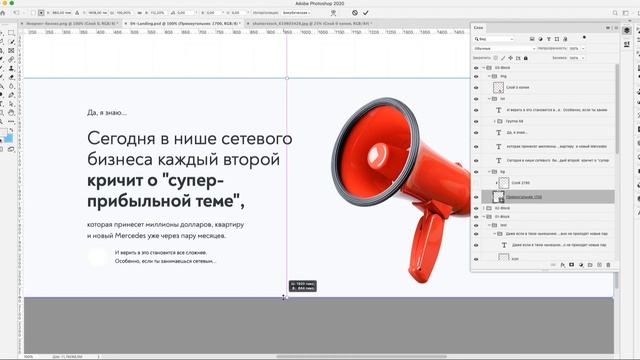Add a layer mask from panel bottom
Image resolution: width=640 pixels, height=360 pixels.
click(x=571, y=265)
